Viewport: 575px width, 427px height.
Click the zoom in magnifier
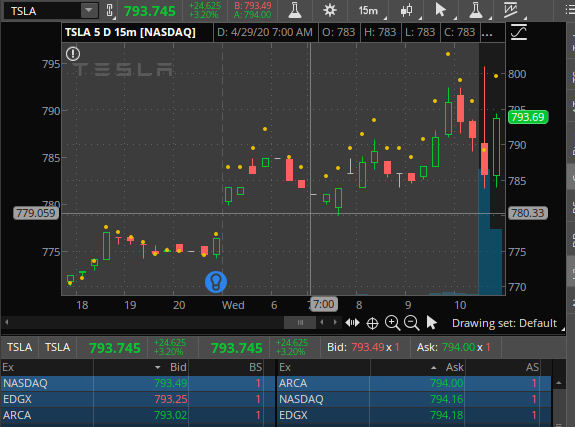click(x=392, y=323)
